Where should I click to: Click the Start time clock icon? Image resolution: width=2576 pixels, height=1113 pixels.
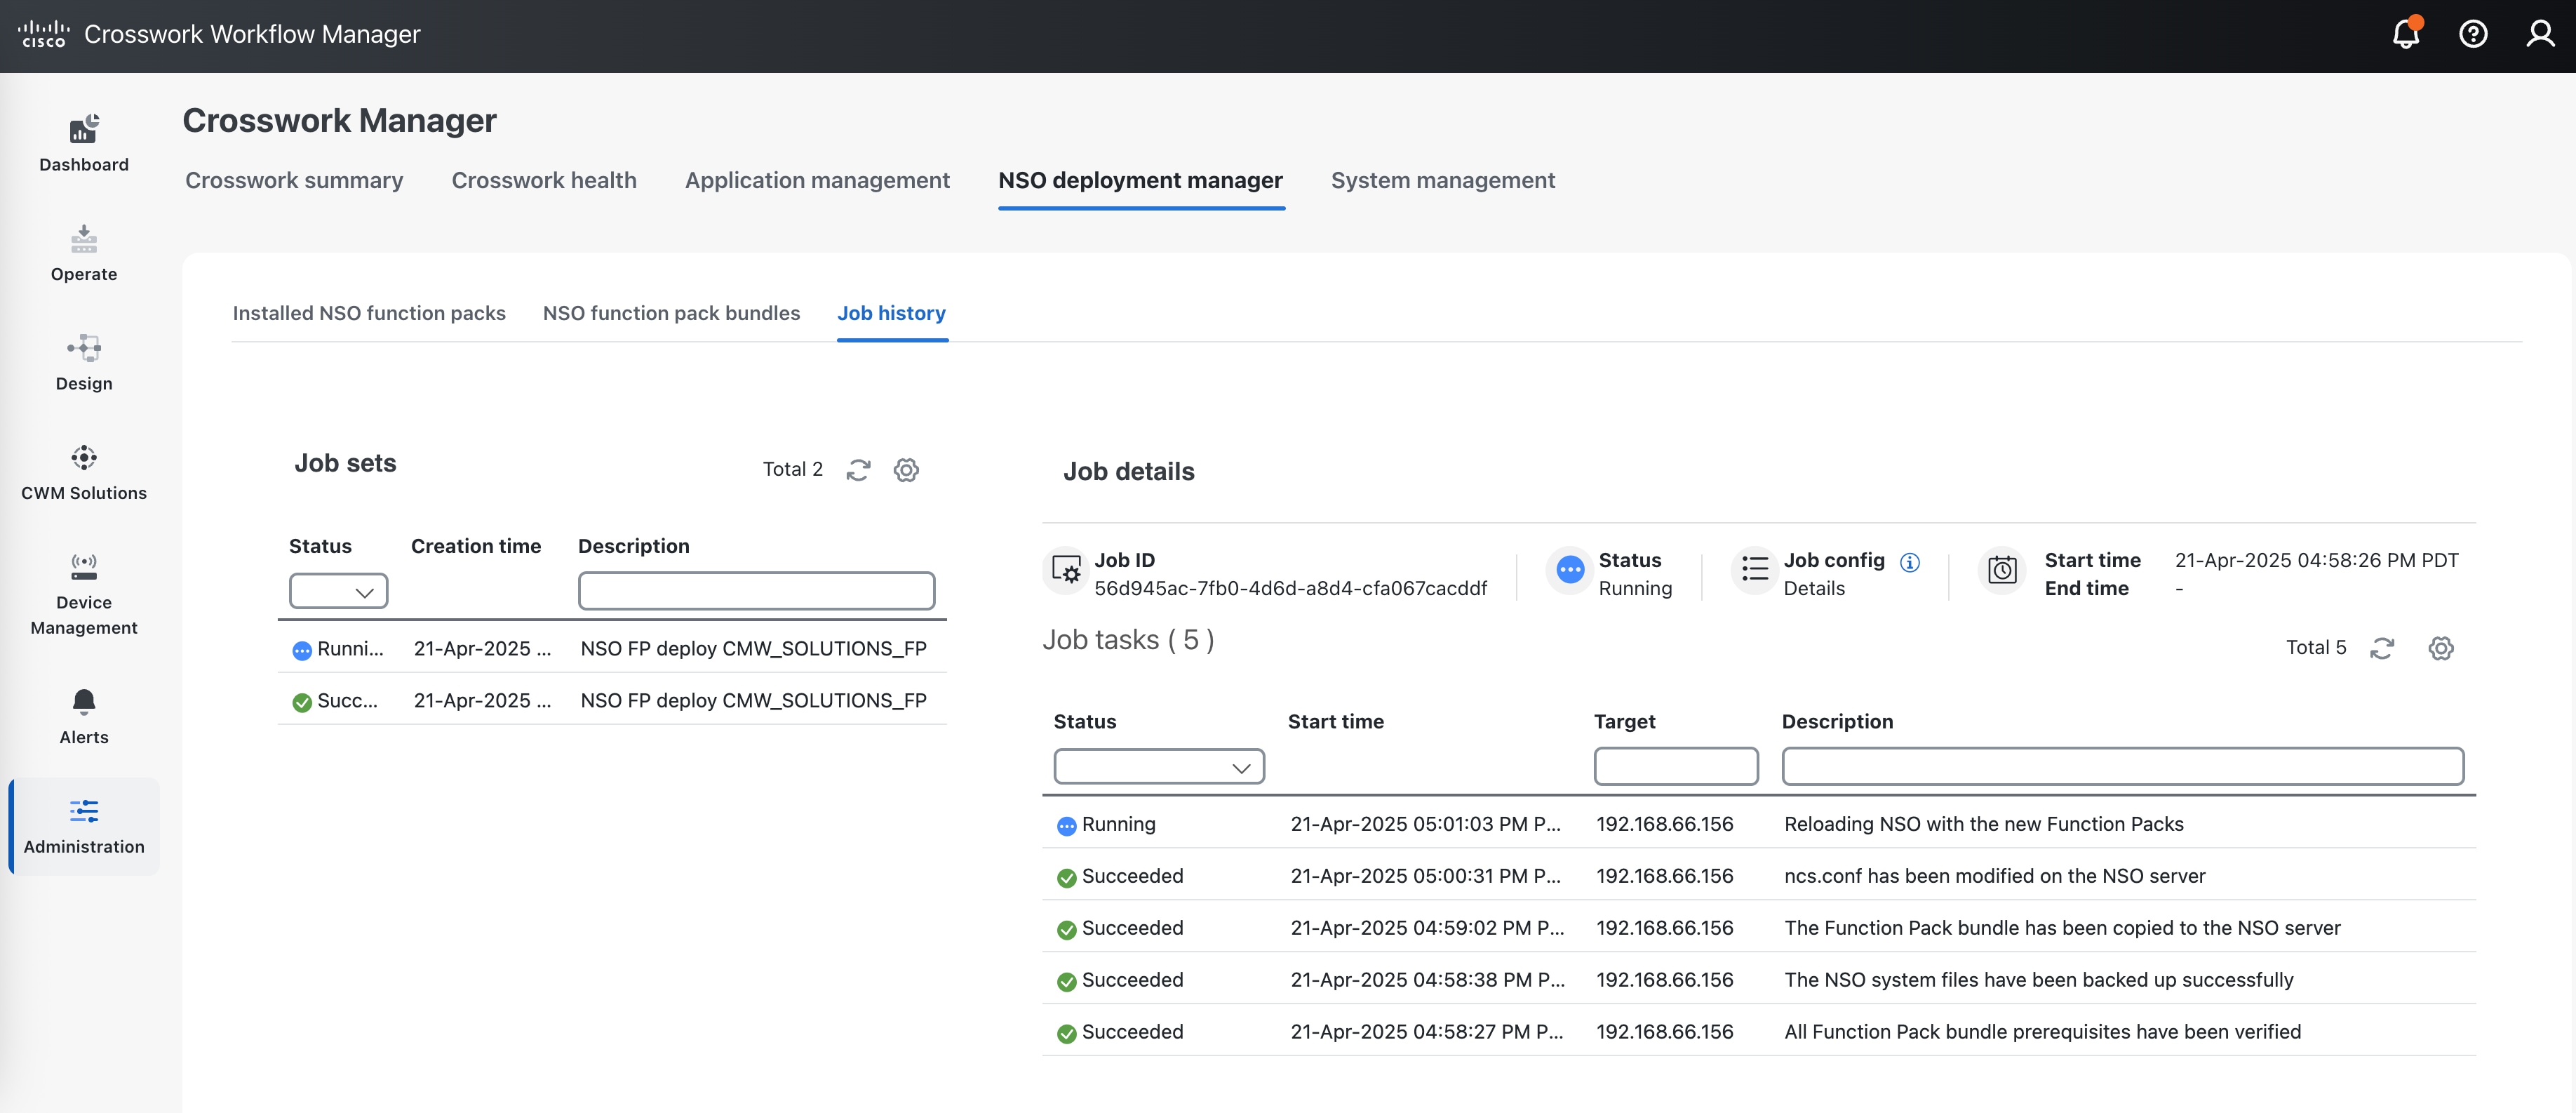[2002, 570]
